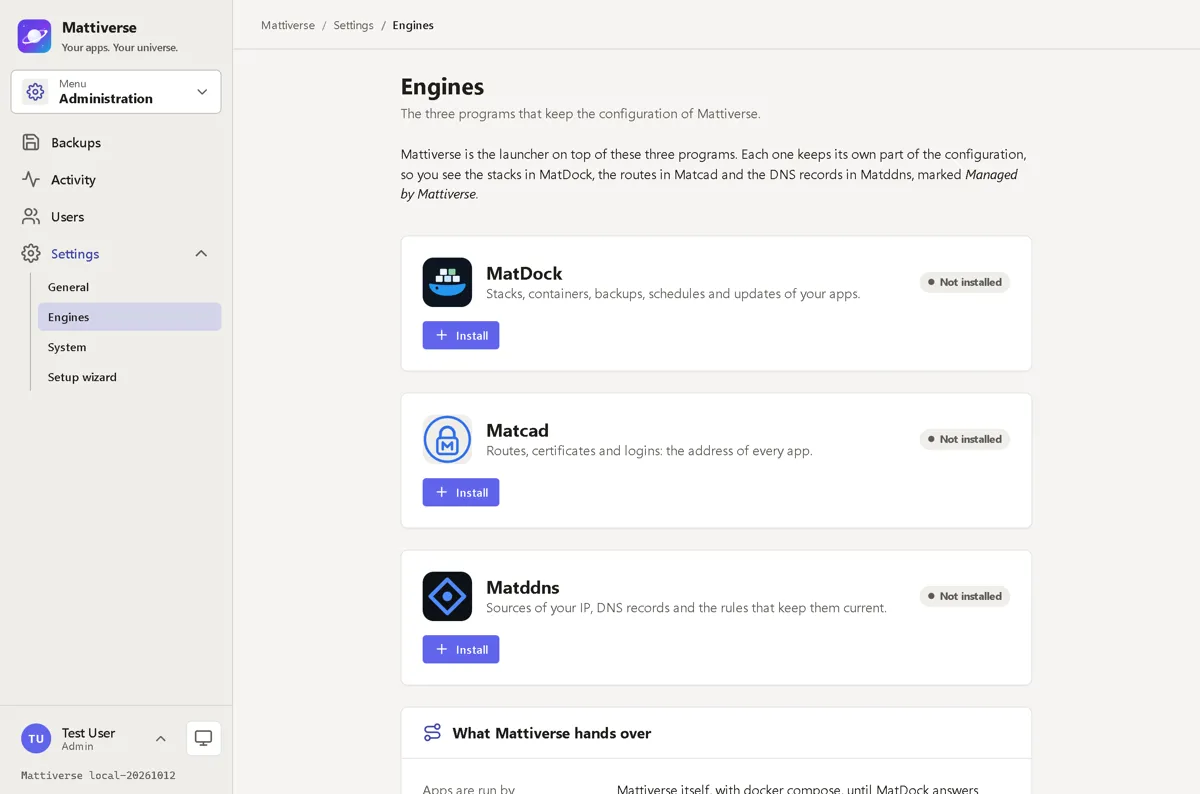Click the Matcad padlock logo
Image resolution: width=1200 pixels, height=794 pixels.
447,439
